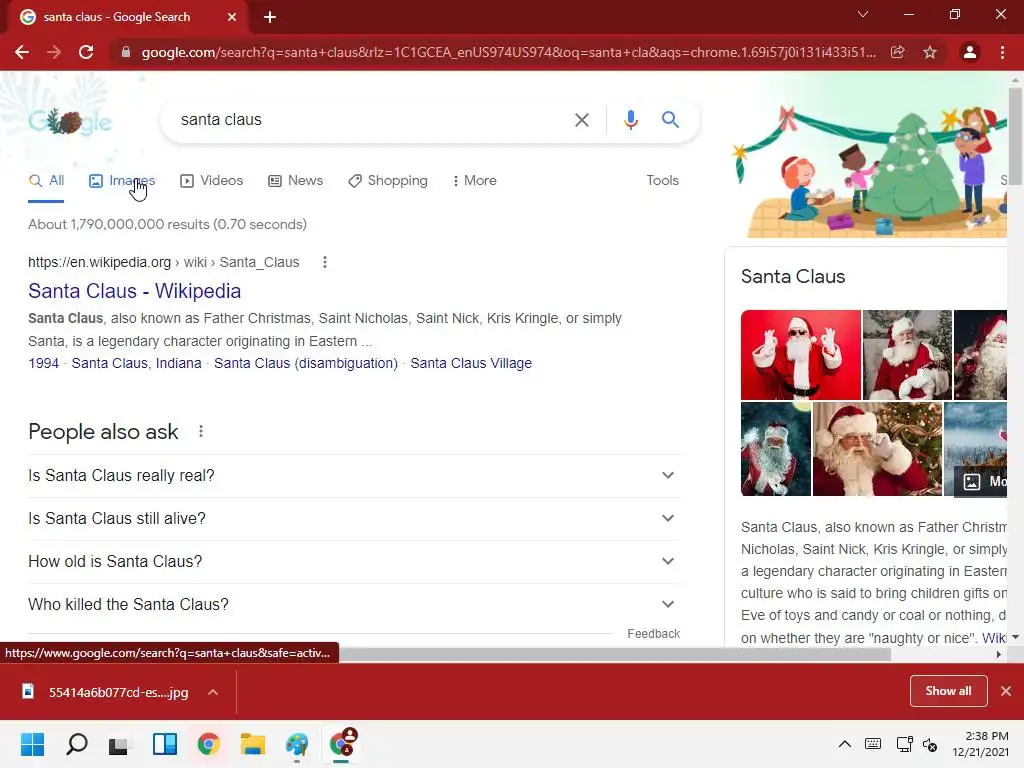Expand 'Is Santa Claus really real?'
The width and height of the screenshot is (1024, 768).
coord(354,475)
